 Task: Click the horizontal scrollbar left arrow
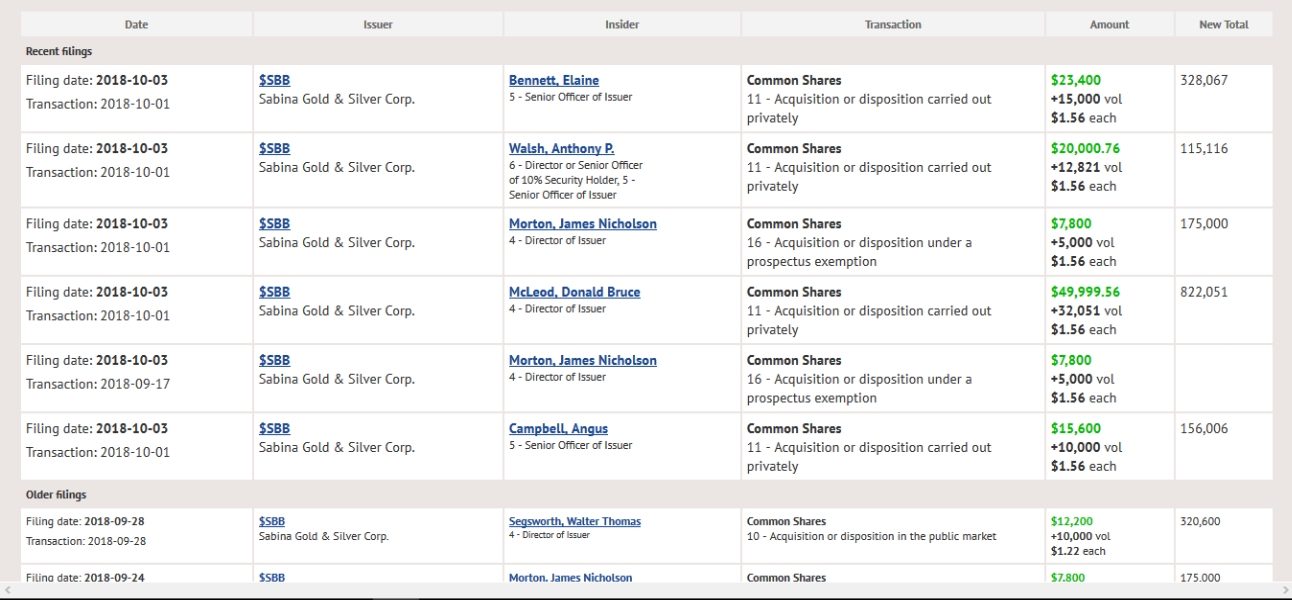coord(8,591)
